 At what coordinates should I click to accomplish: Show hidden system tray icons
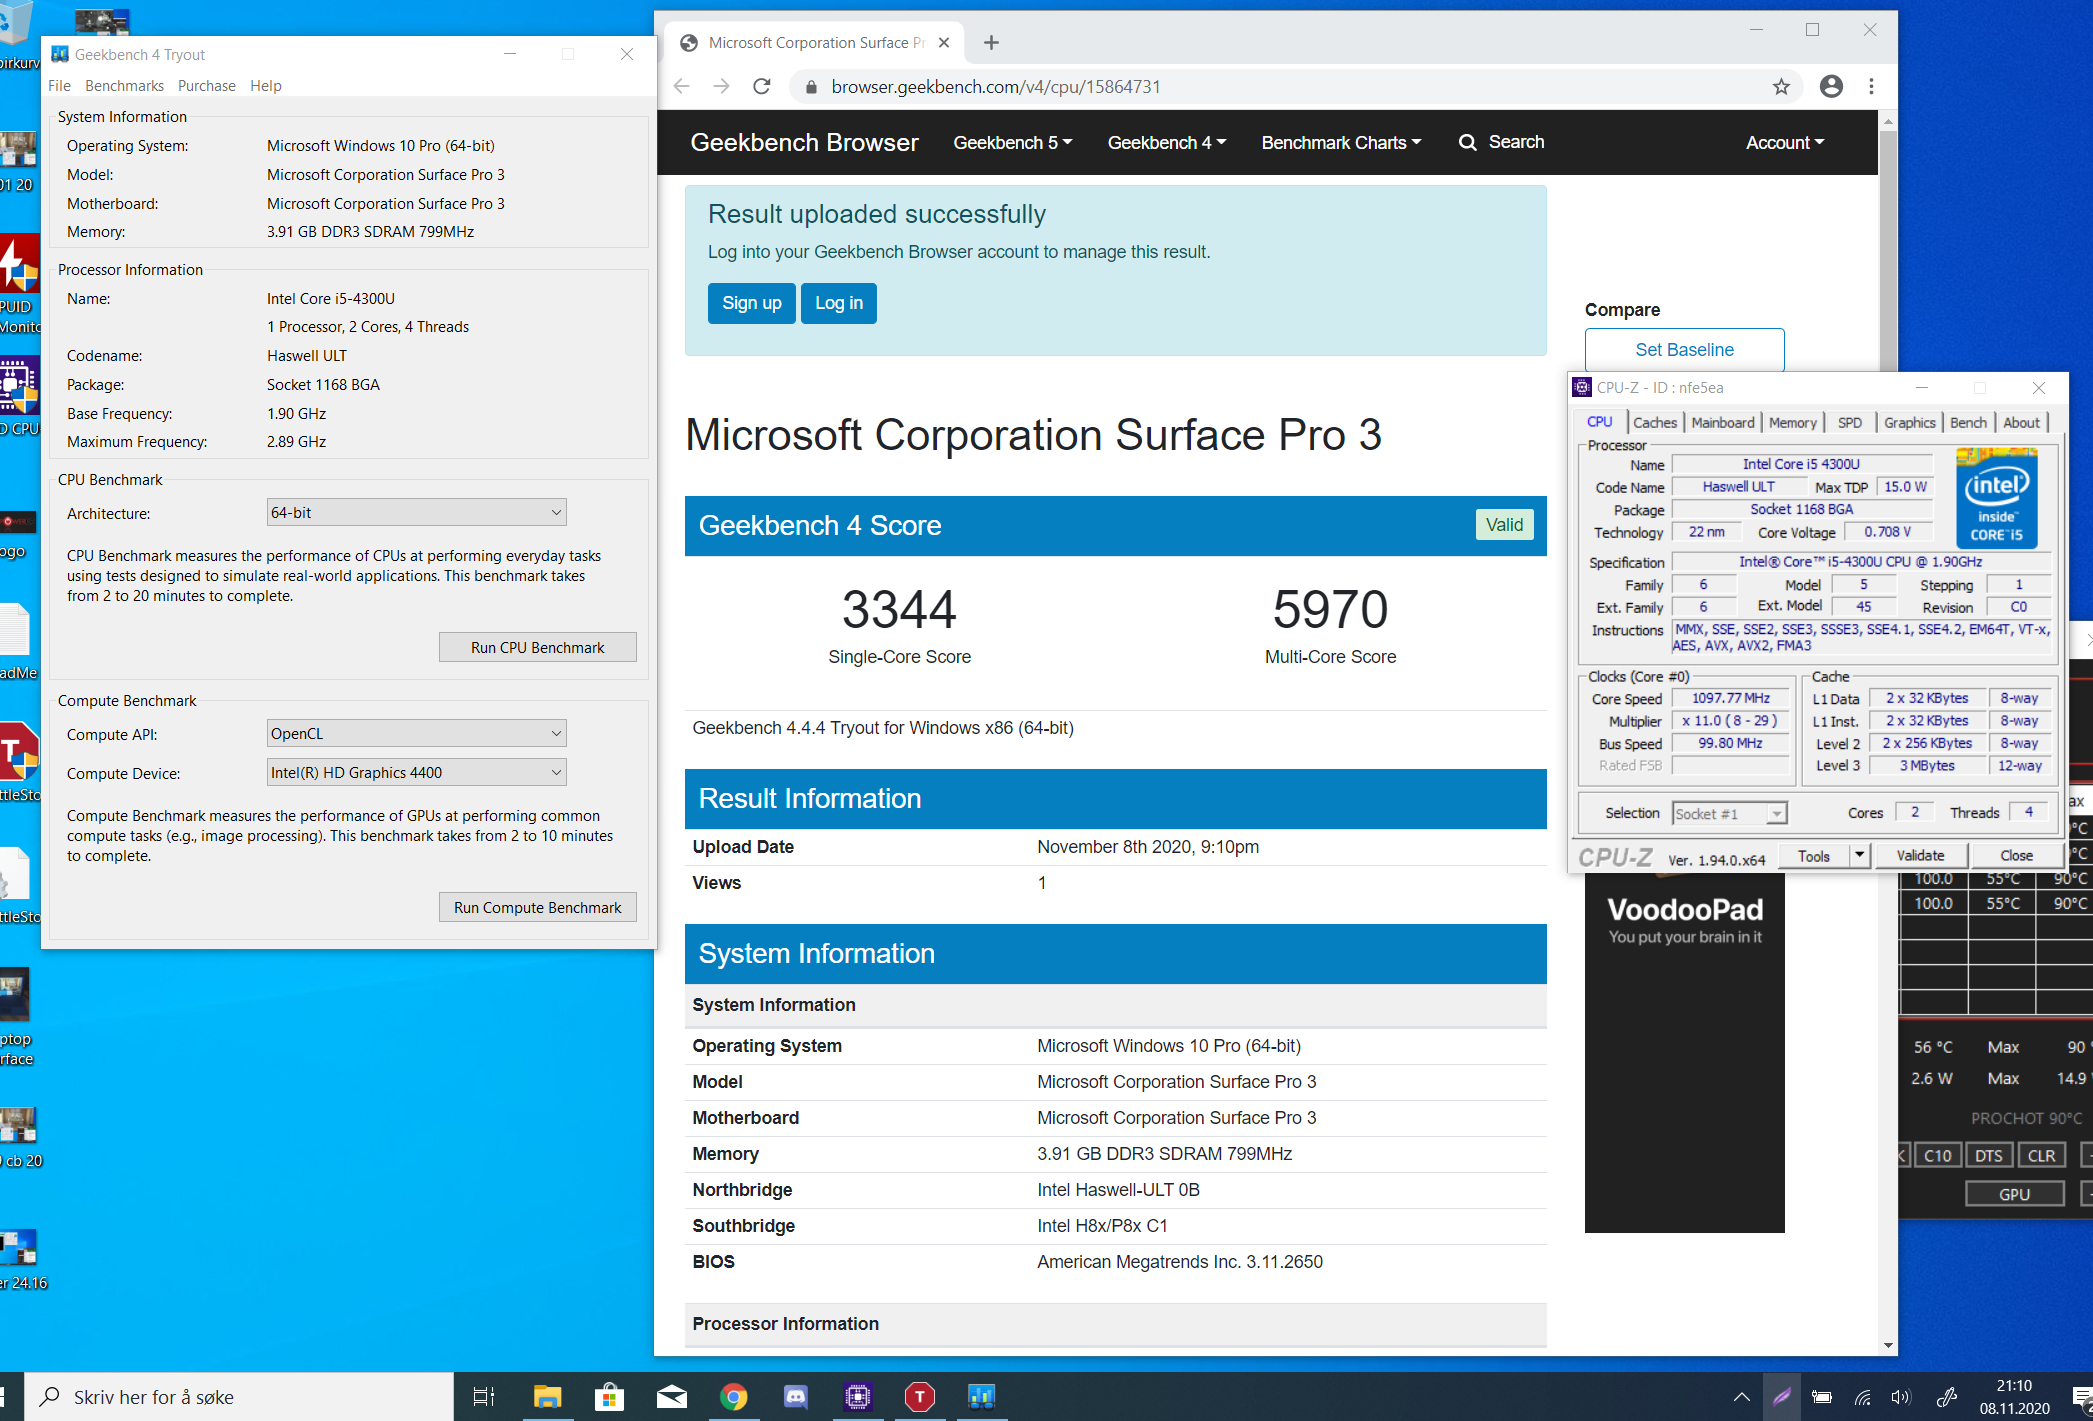pos(1741,1397)
